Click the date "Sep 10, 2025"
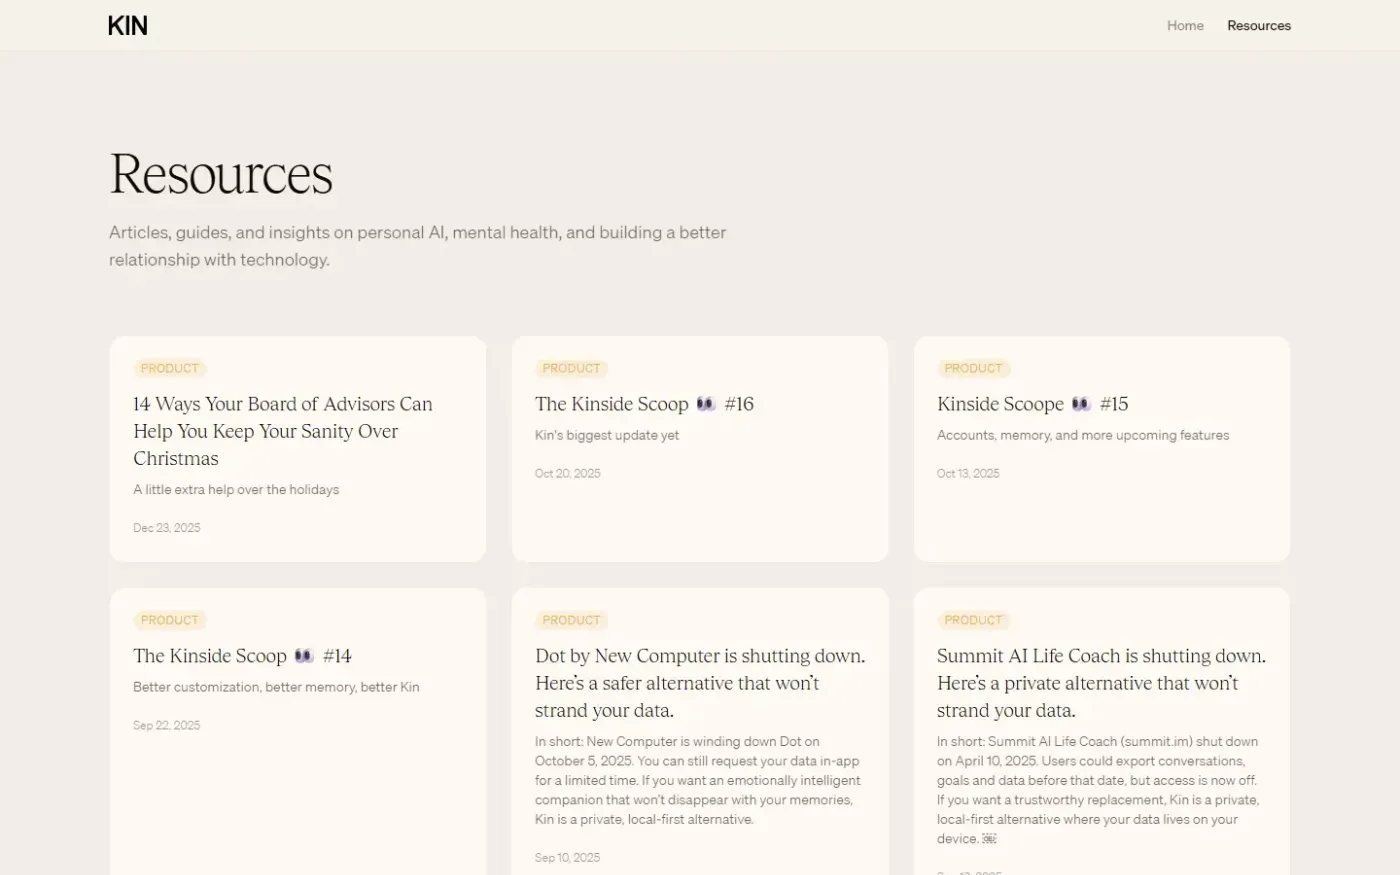 (x=568, y=858)
